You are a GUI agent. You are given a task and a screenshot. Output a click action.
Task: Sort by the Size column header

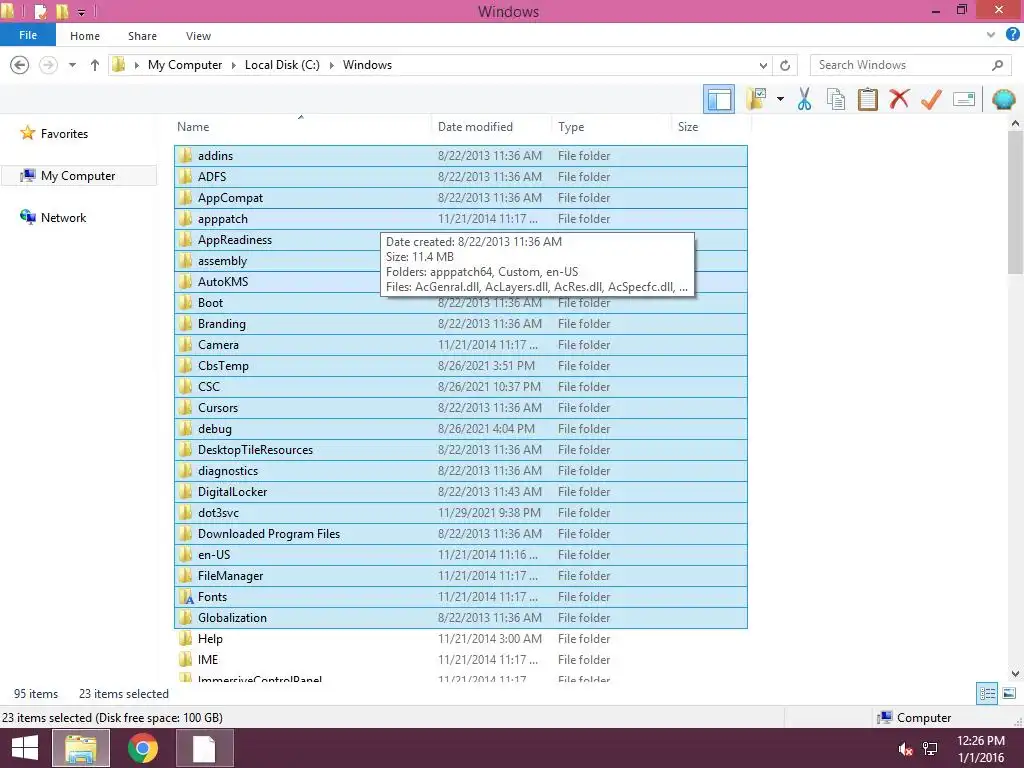(x=709, y=127)
